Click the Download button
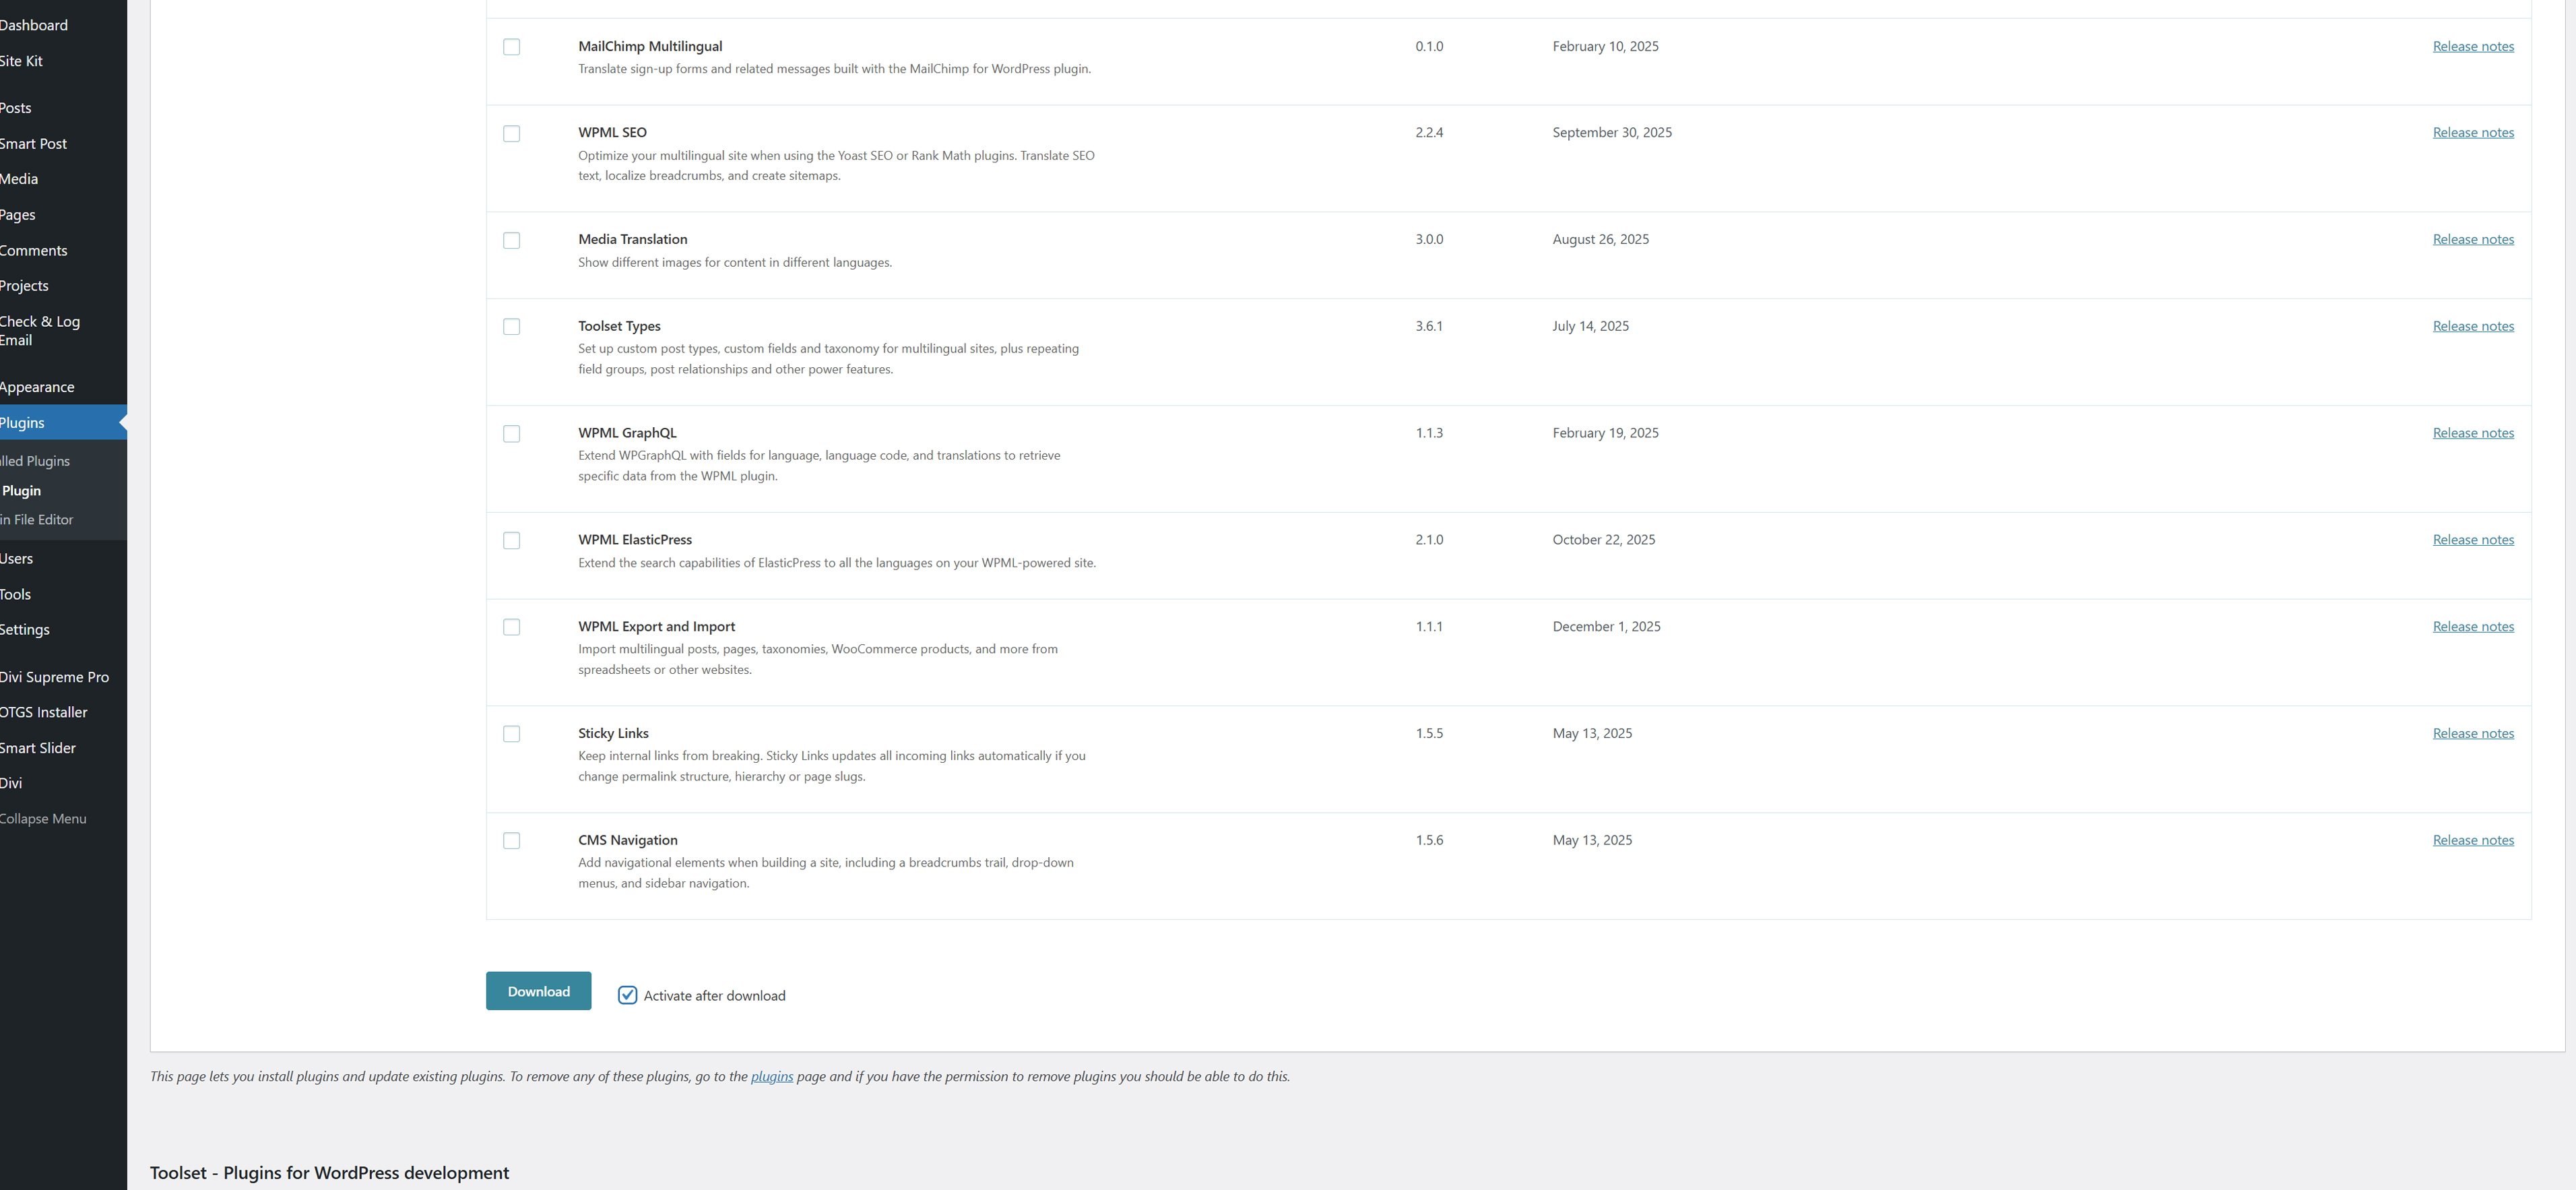Screen dimensions: 2576x1190 click(x=538, y=991)
